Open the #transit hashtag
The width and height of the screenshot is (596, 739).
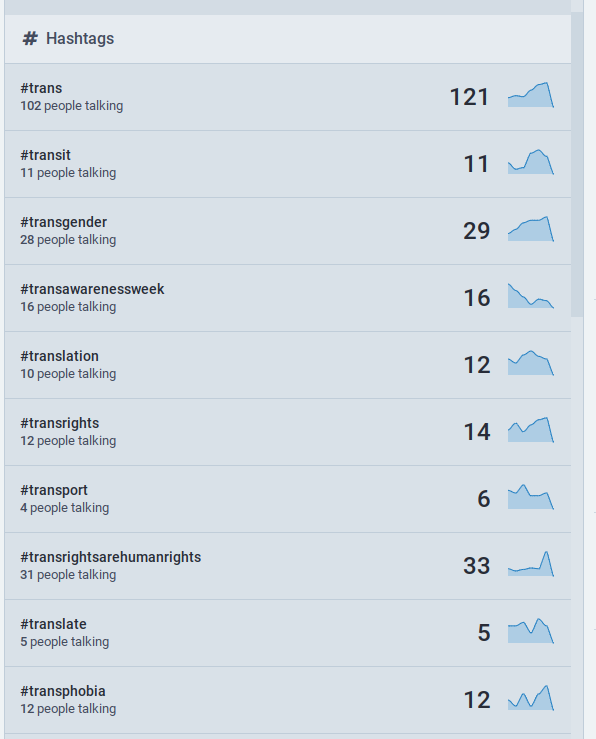click(x=45, y=155)
